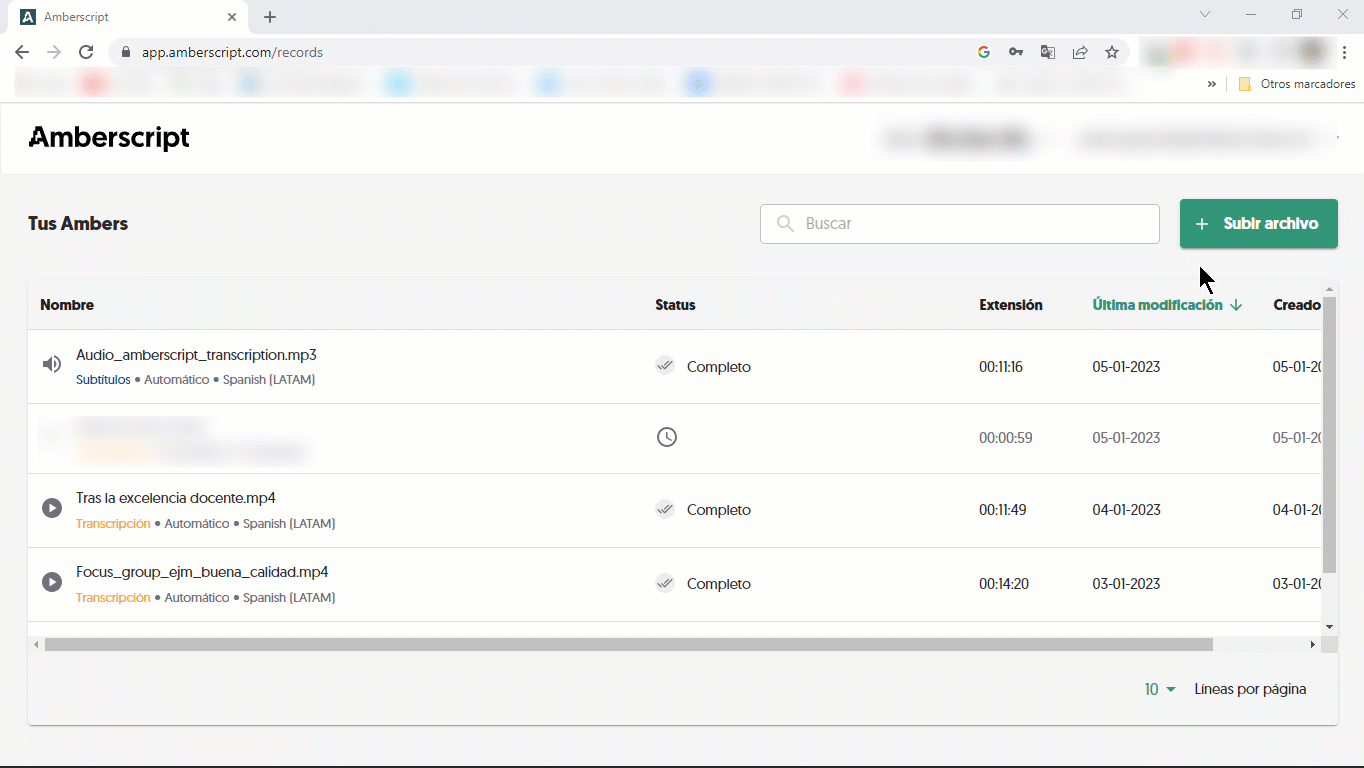Click the translate page icon
1364x768 pixels.
tap(1048, 52)
